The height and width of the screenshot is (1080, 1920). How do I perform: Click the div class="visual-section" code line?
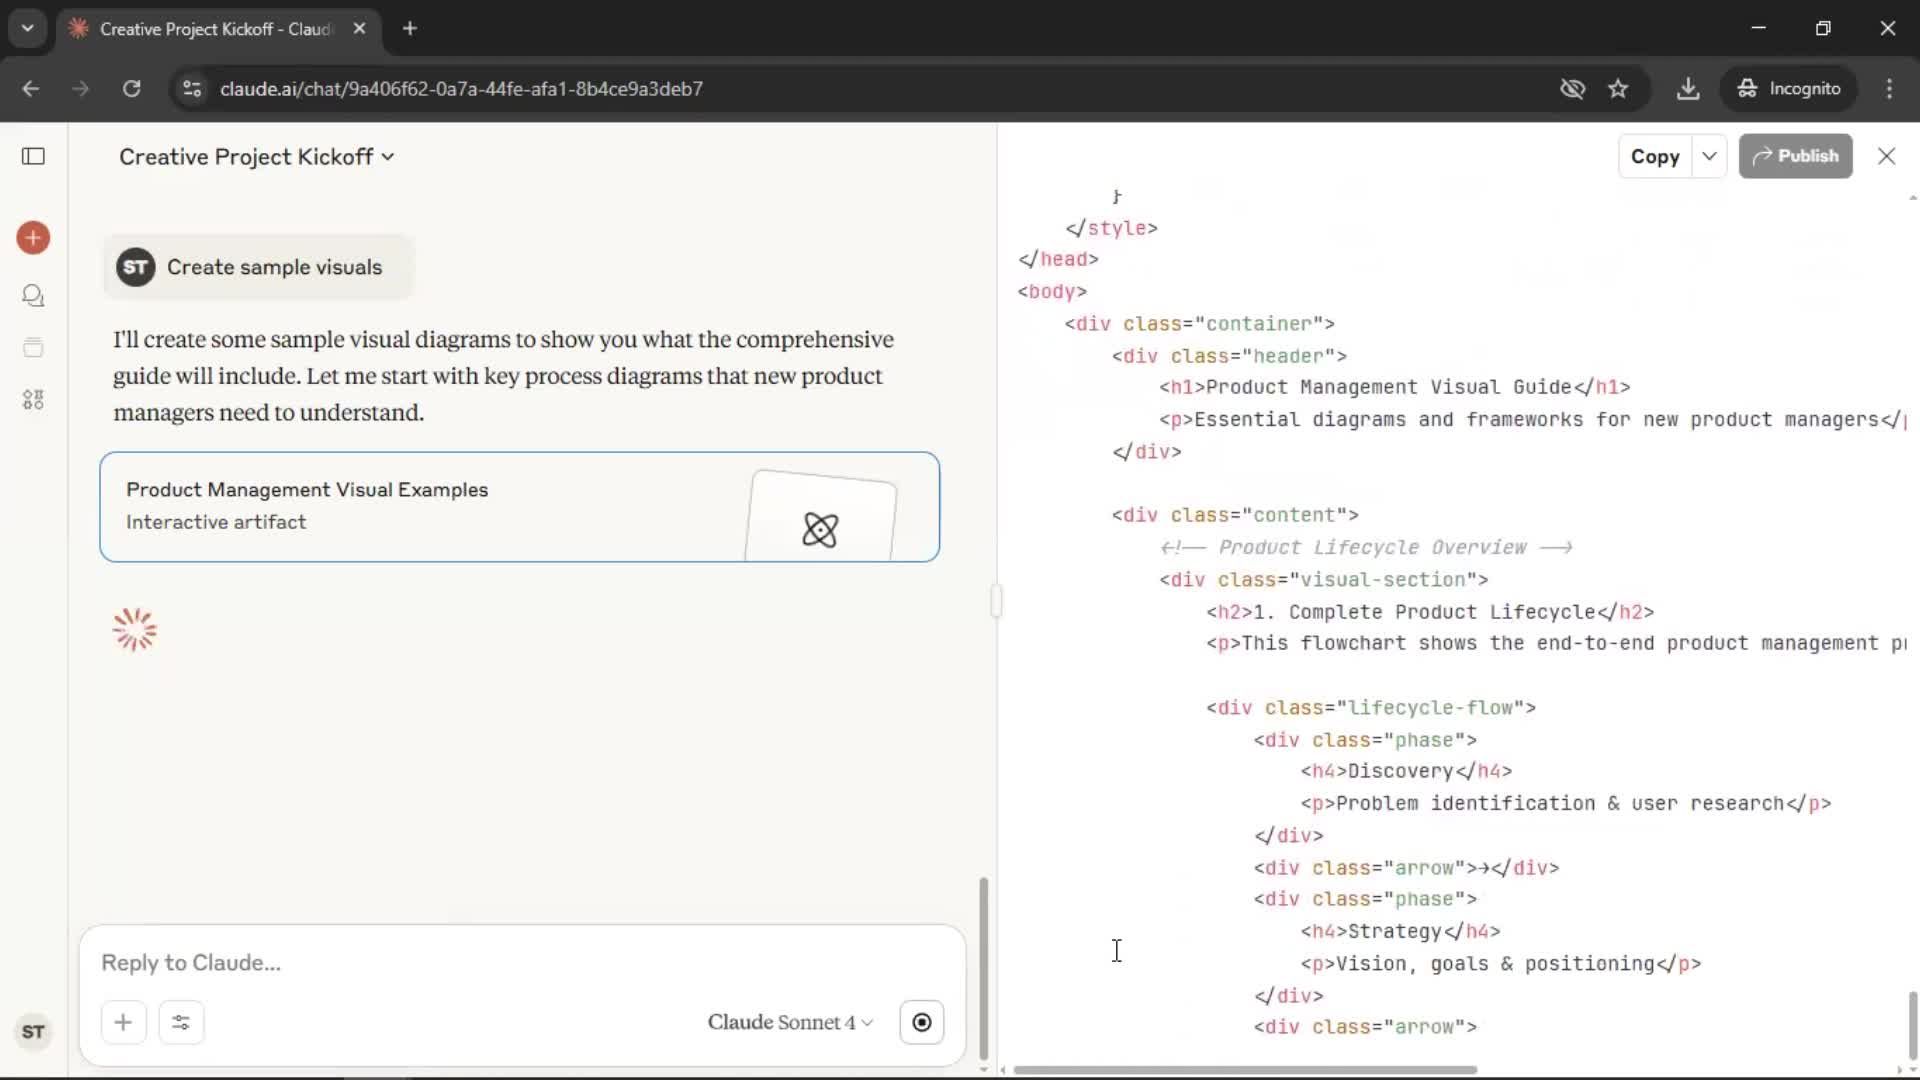tap(1323, 580)
